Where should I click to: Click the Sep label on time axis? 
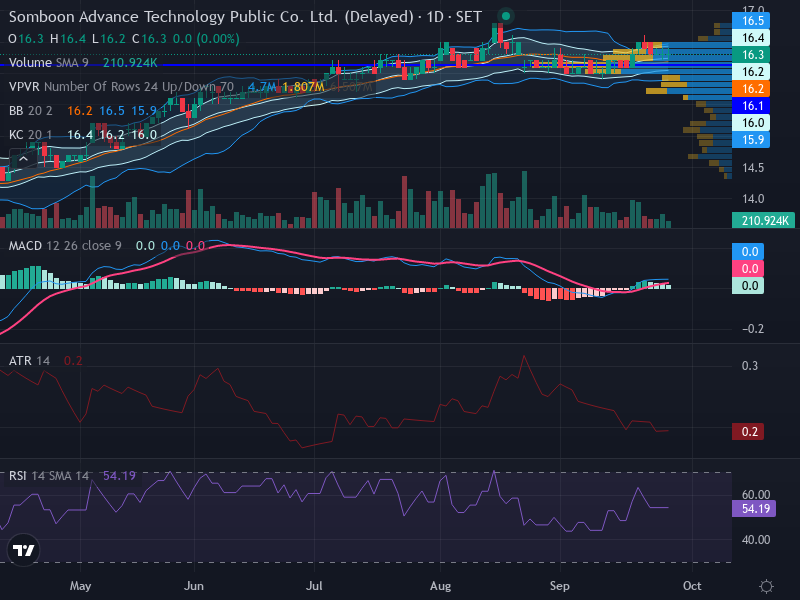(x=559, y=586)
